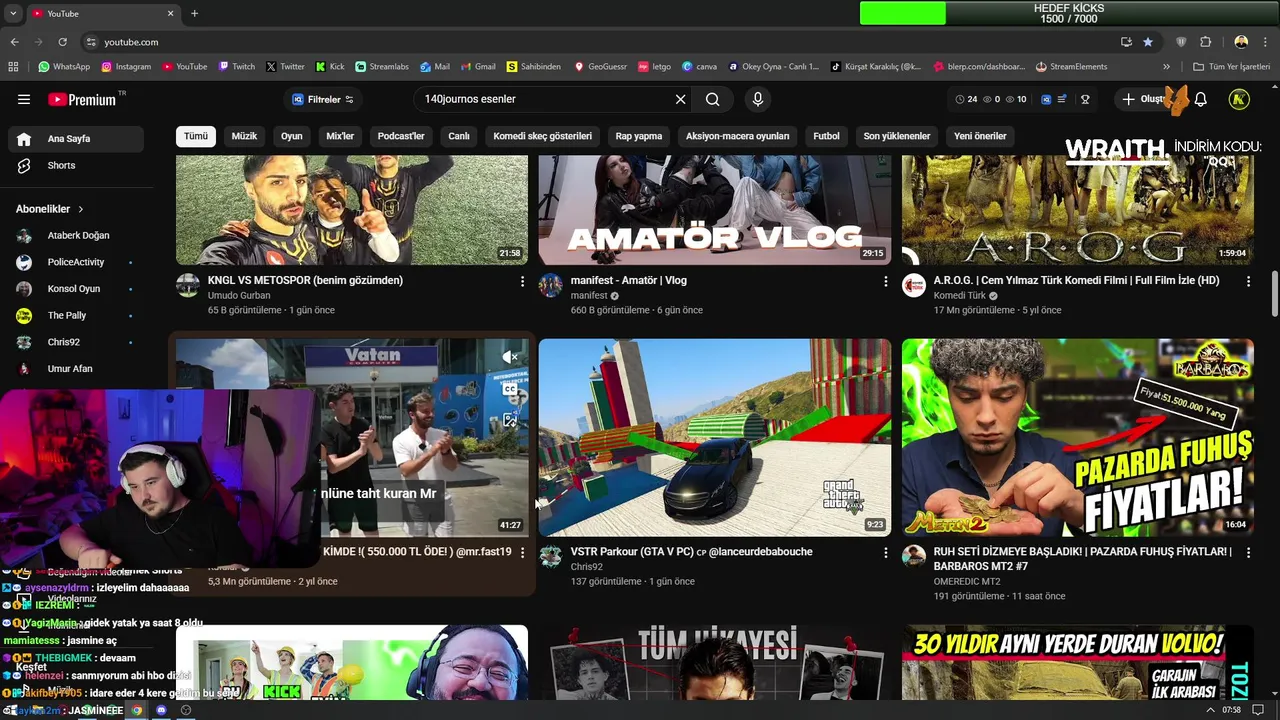Open the OMEREDIC MT2 channel link
Image resolution: width=1280 pixels, height=720 pixels.
967,581
